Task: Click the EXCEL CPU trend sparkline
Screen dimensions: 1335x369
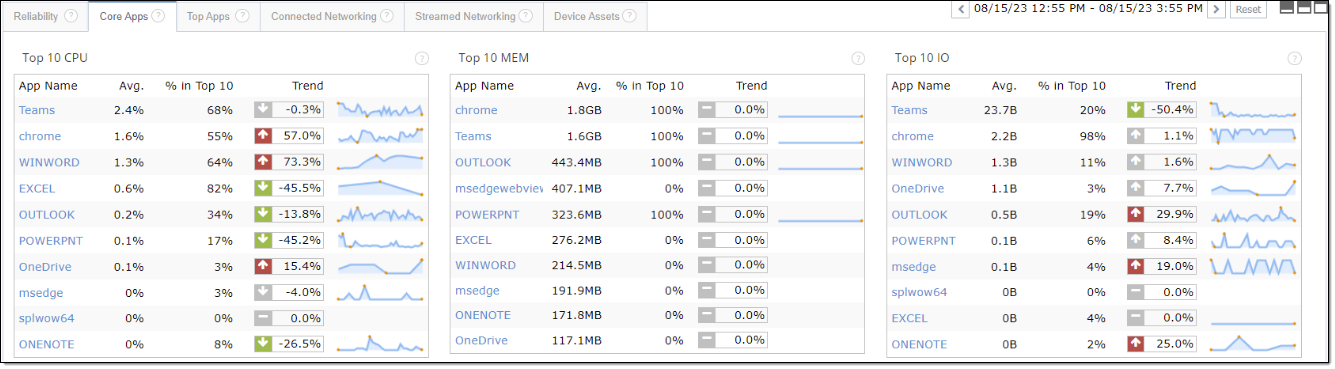Action: (380, 188)
